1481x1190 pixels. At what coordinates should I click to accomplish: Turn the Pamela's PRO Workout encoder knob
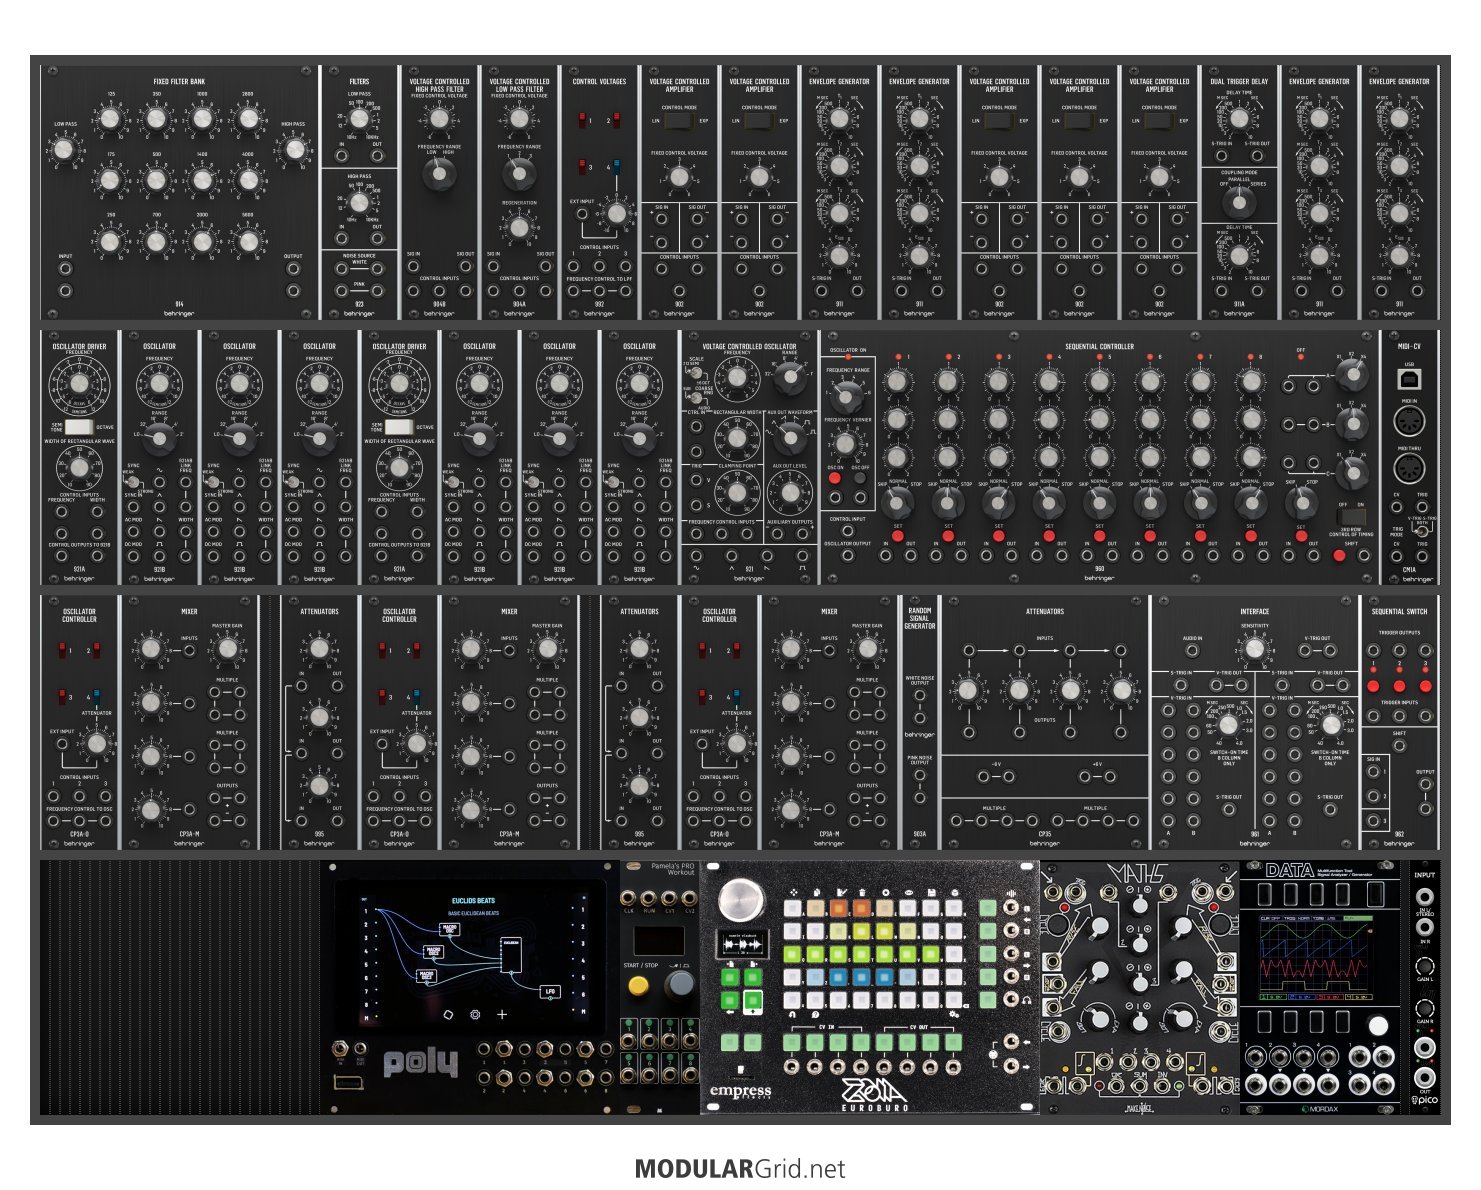point(679,984)
